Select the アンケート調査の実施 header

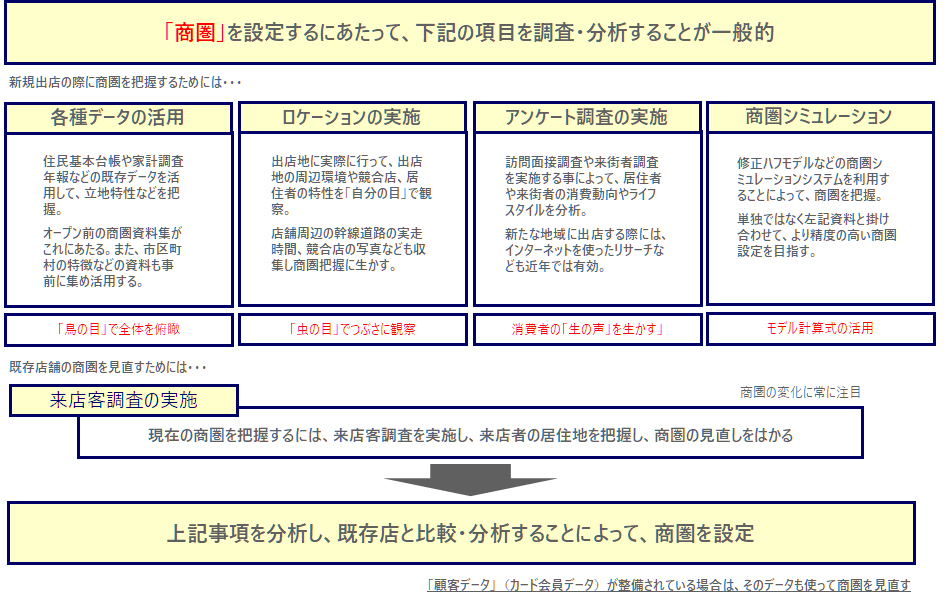(x=586, y=117)
